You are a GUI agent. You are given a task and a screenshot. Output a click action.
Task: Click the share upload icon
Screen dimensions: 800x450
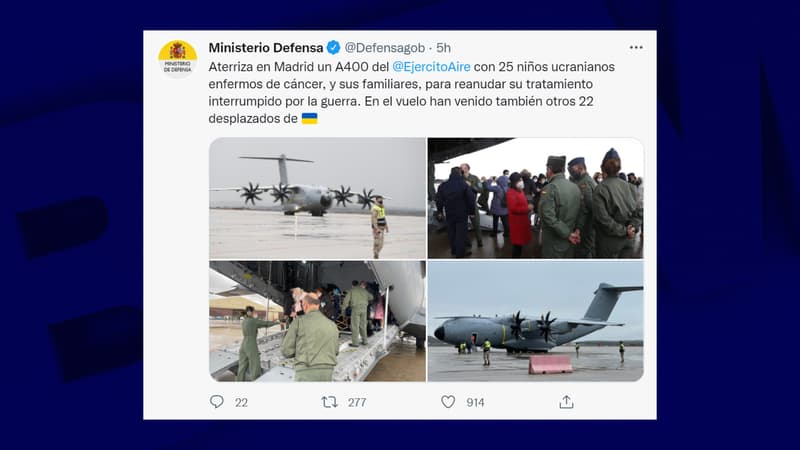[x=566, y=402]
